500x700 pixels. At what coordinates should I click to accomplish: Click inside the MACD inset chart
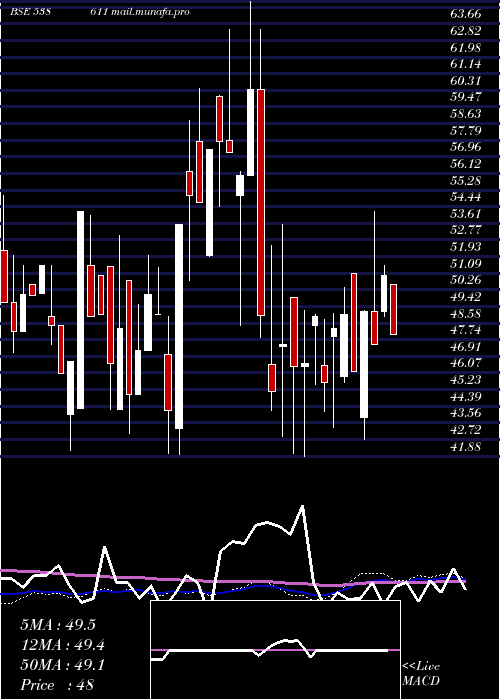pyautogui.click(x=275, y=650)
